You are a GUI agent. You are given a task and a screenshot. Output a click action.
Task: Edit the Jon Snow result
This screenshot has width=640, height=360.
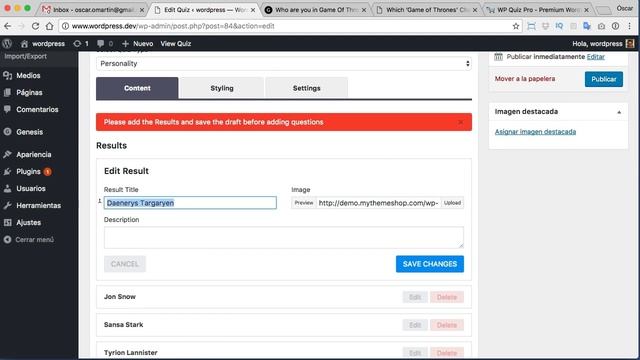coord(415,297)
